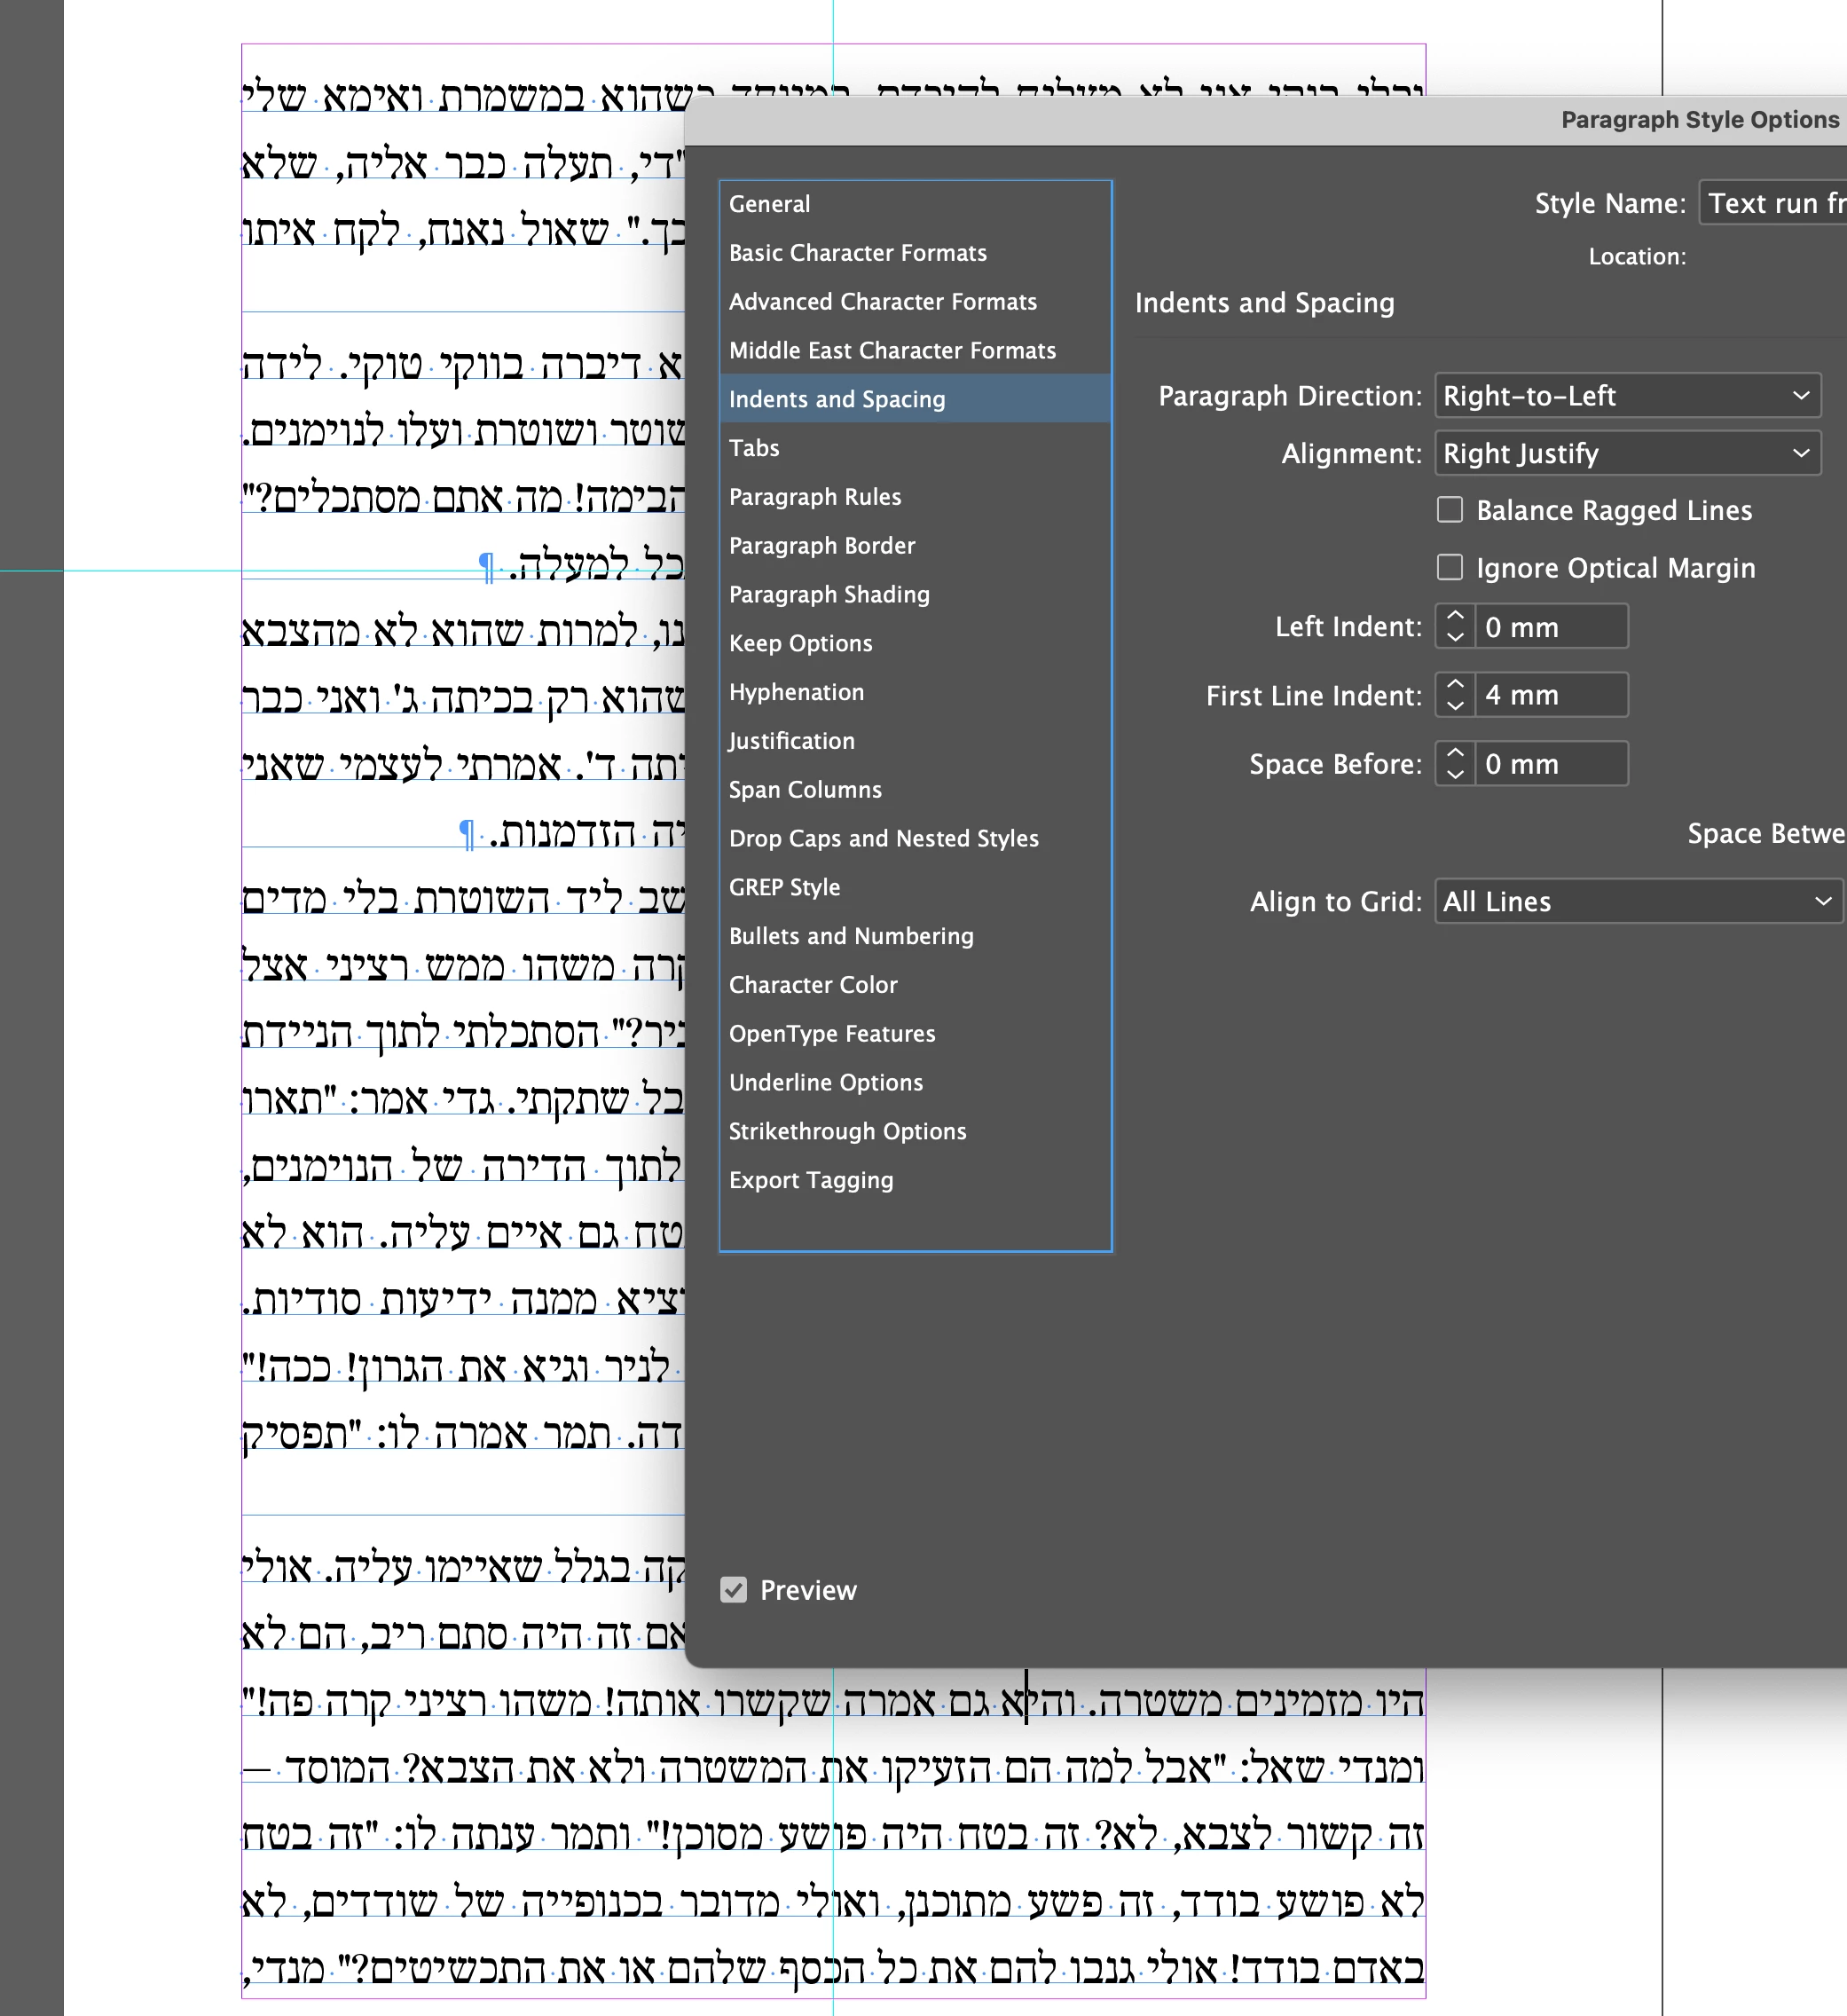Select Export Tagging category
Viewport: 1847px width, 2016px height.
810,1180
